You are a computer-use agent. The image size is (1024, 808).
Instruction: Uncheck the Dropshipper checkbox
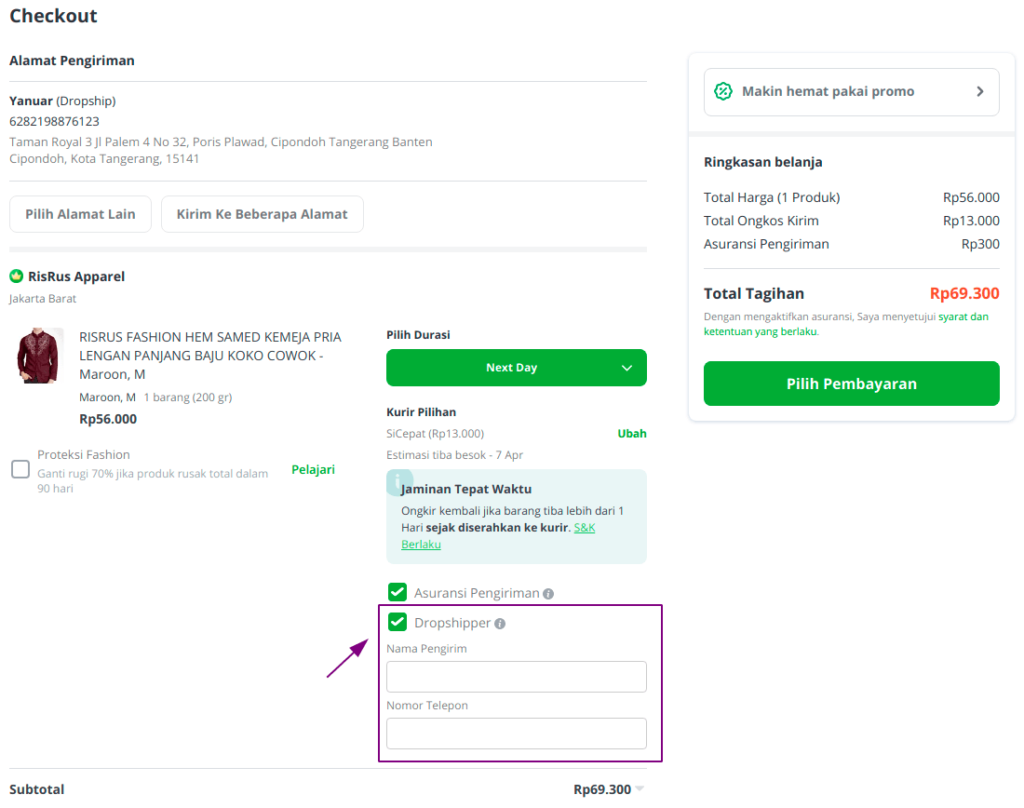[x=397, y=622]
